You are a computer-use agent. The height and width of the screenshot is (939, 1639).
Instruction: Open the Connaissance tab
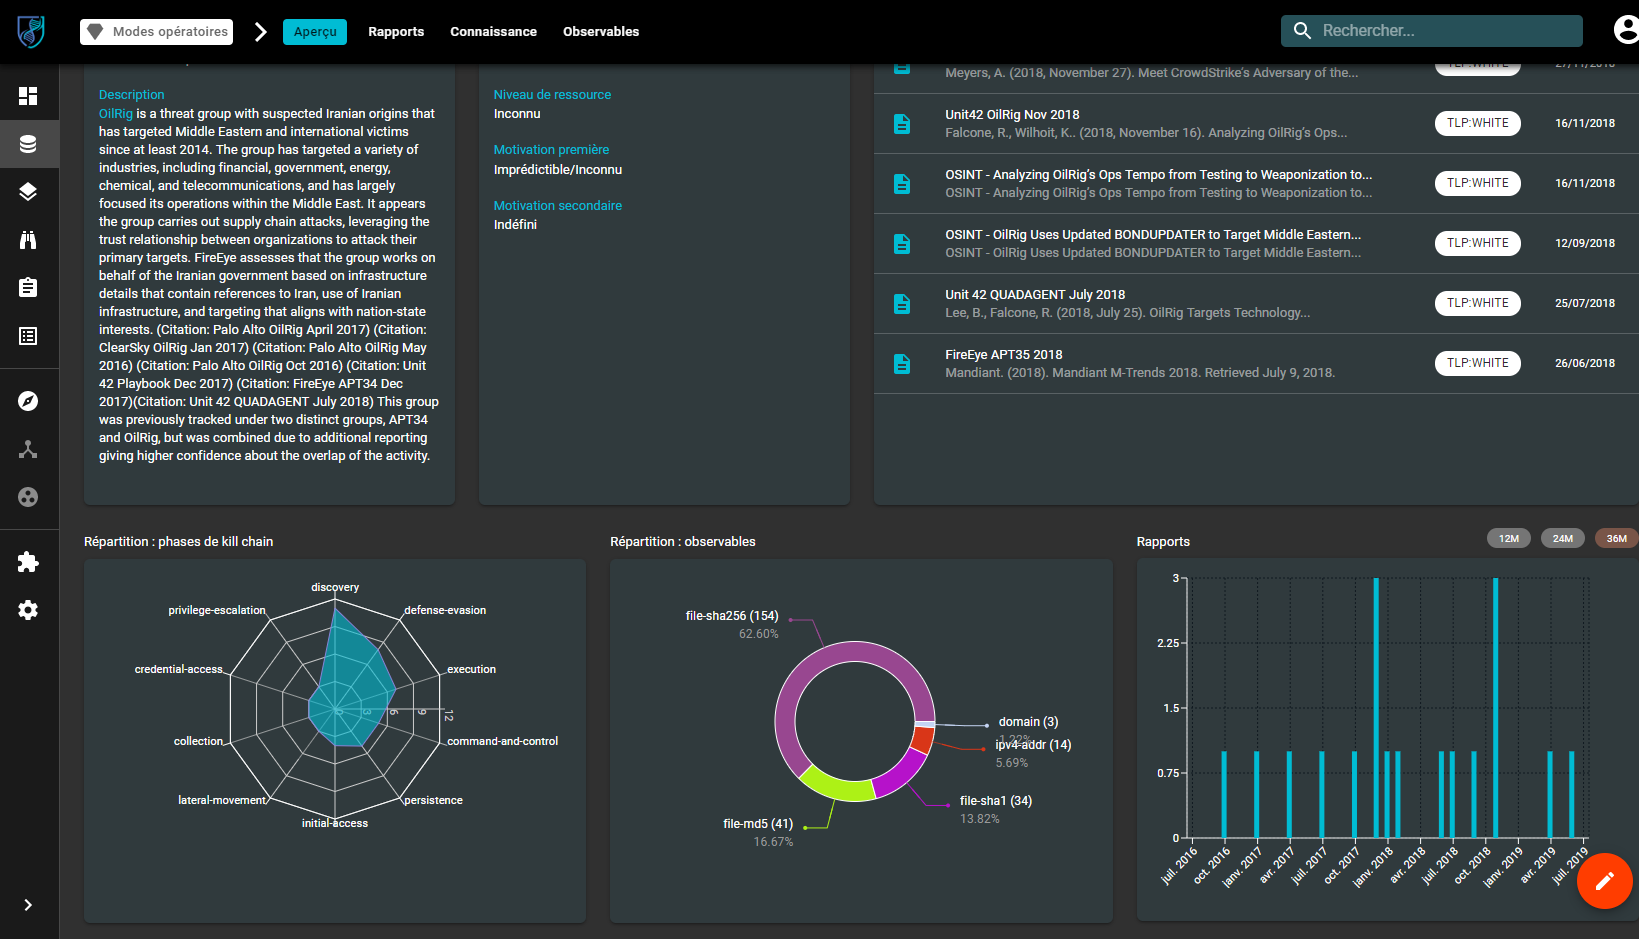493,32
